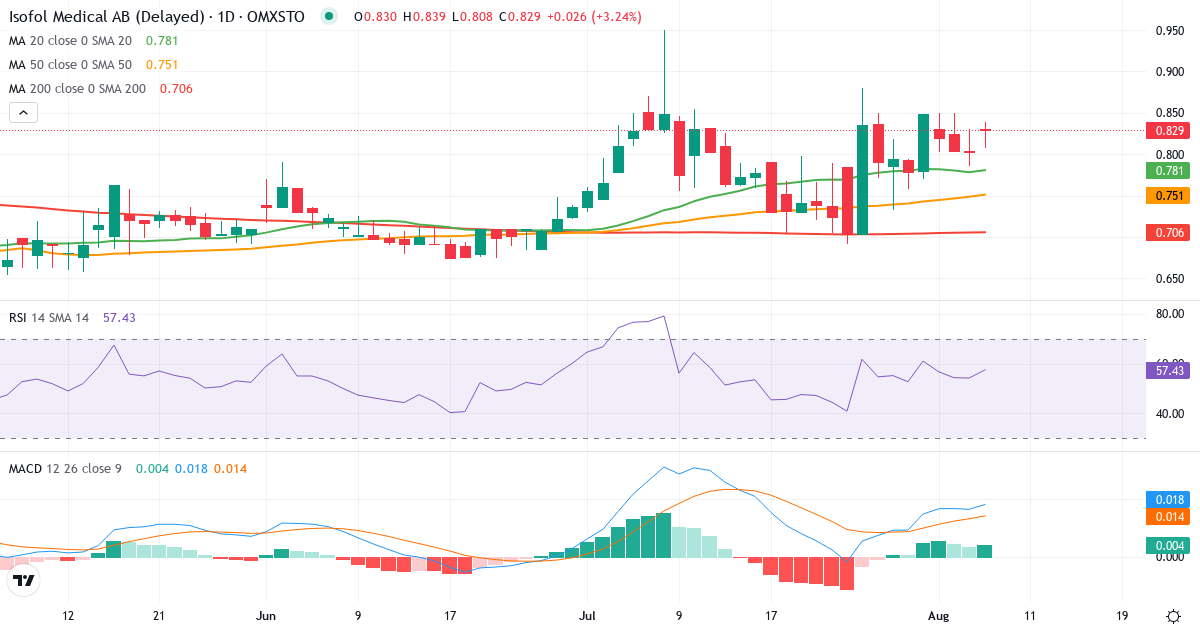Click the 57.43 RSI axis label
Screen dimensions: 1200x630
pyautogui.click(x=1169, y=370)
